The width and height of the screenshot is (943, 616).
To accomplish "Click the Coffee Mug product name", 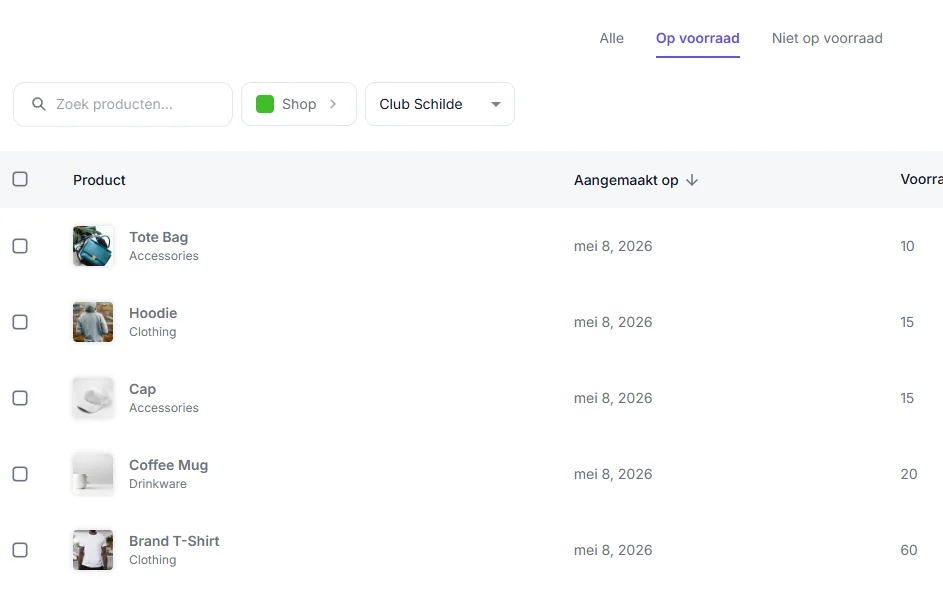I will (x=168, y=465).
